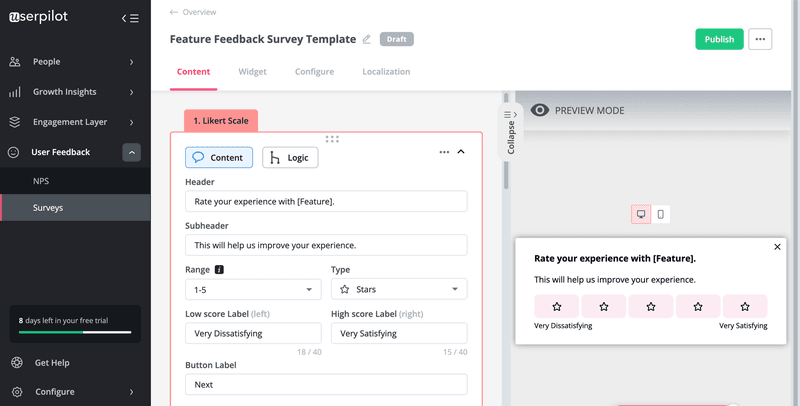Open Surveys in the sidebar

pos(75,208)
